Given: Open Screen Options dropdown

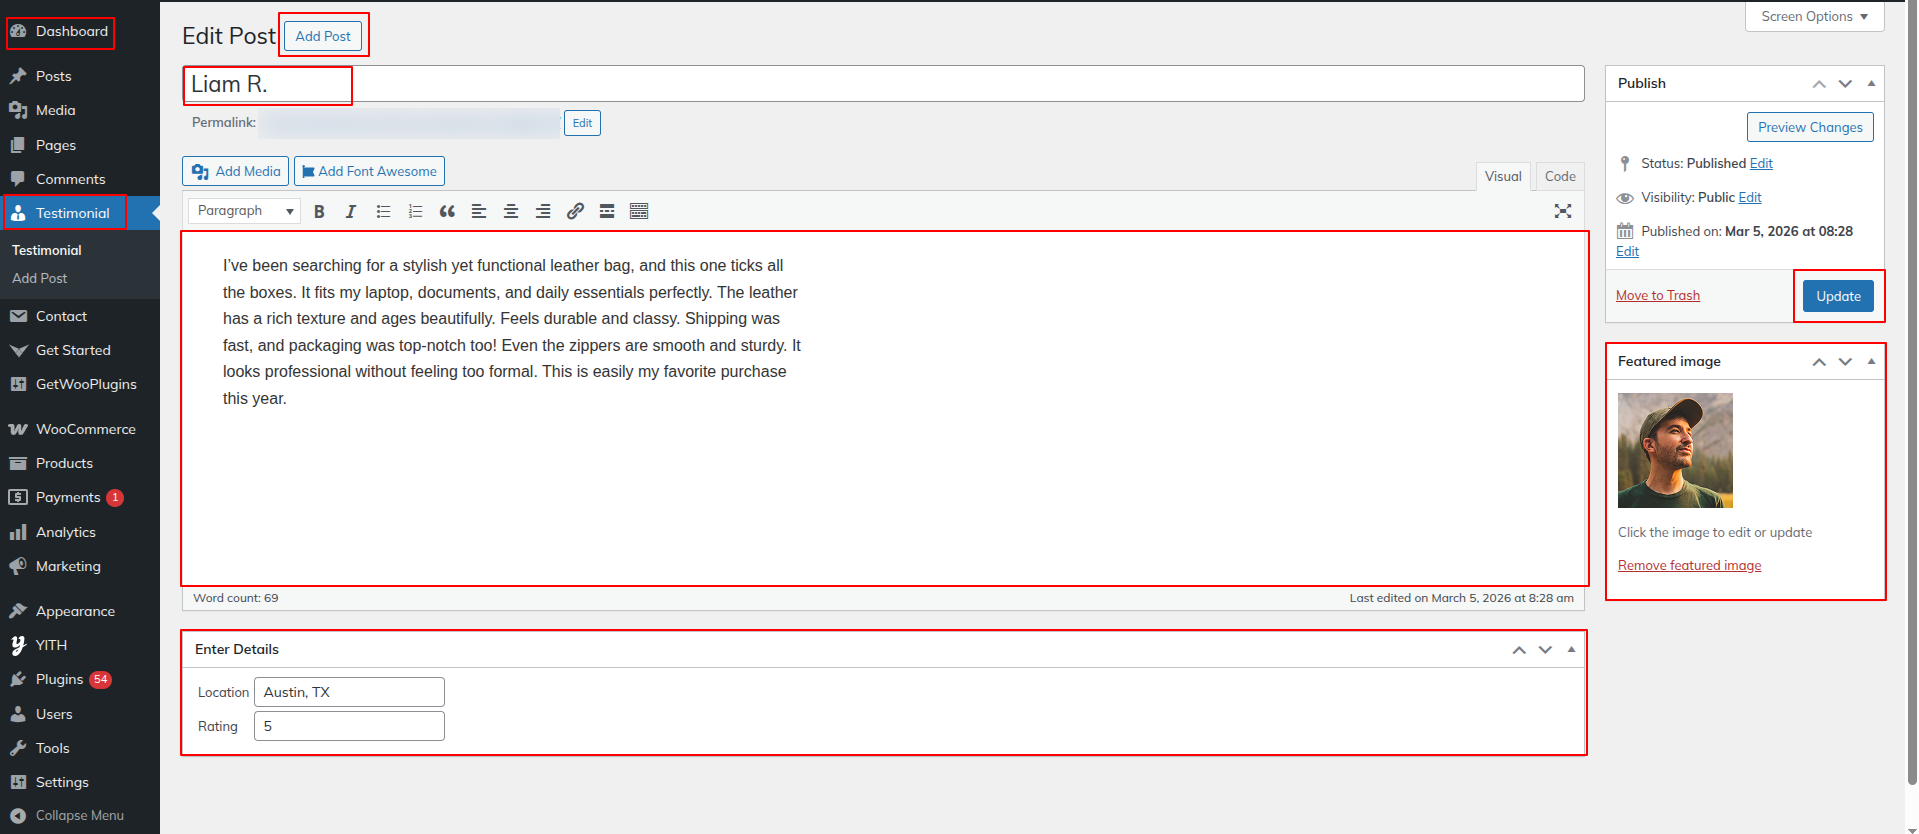Looking at the screenshot, I should point(1814,17).
